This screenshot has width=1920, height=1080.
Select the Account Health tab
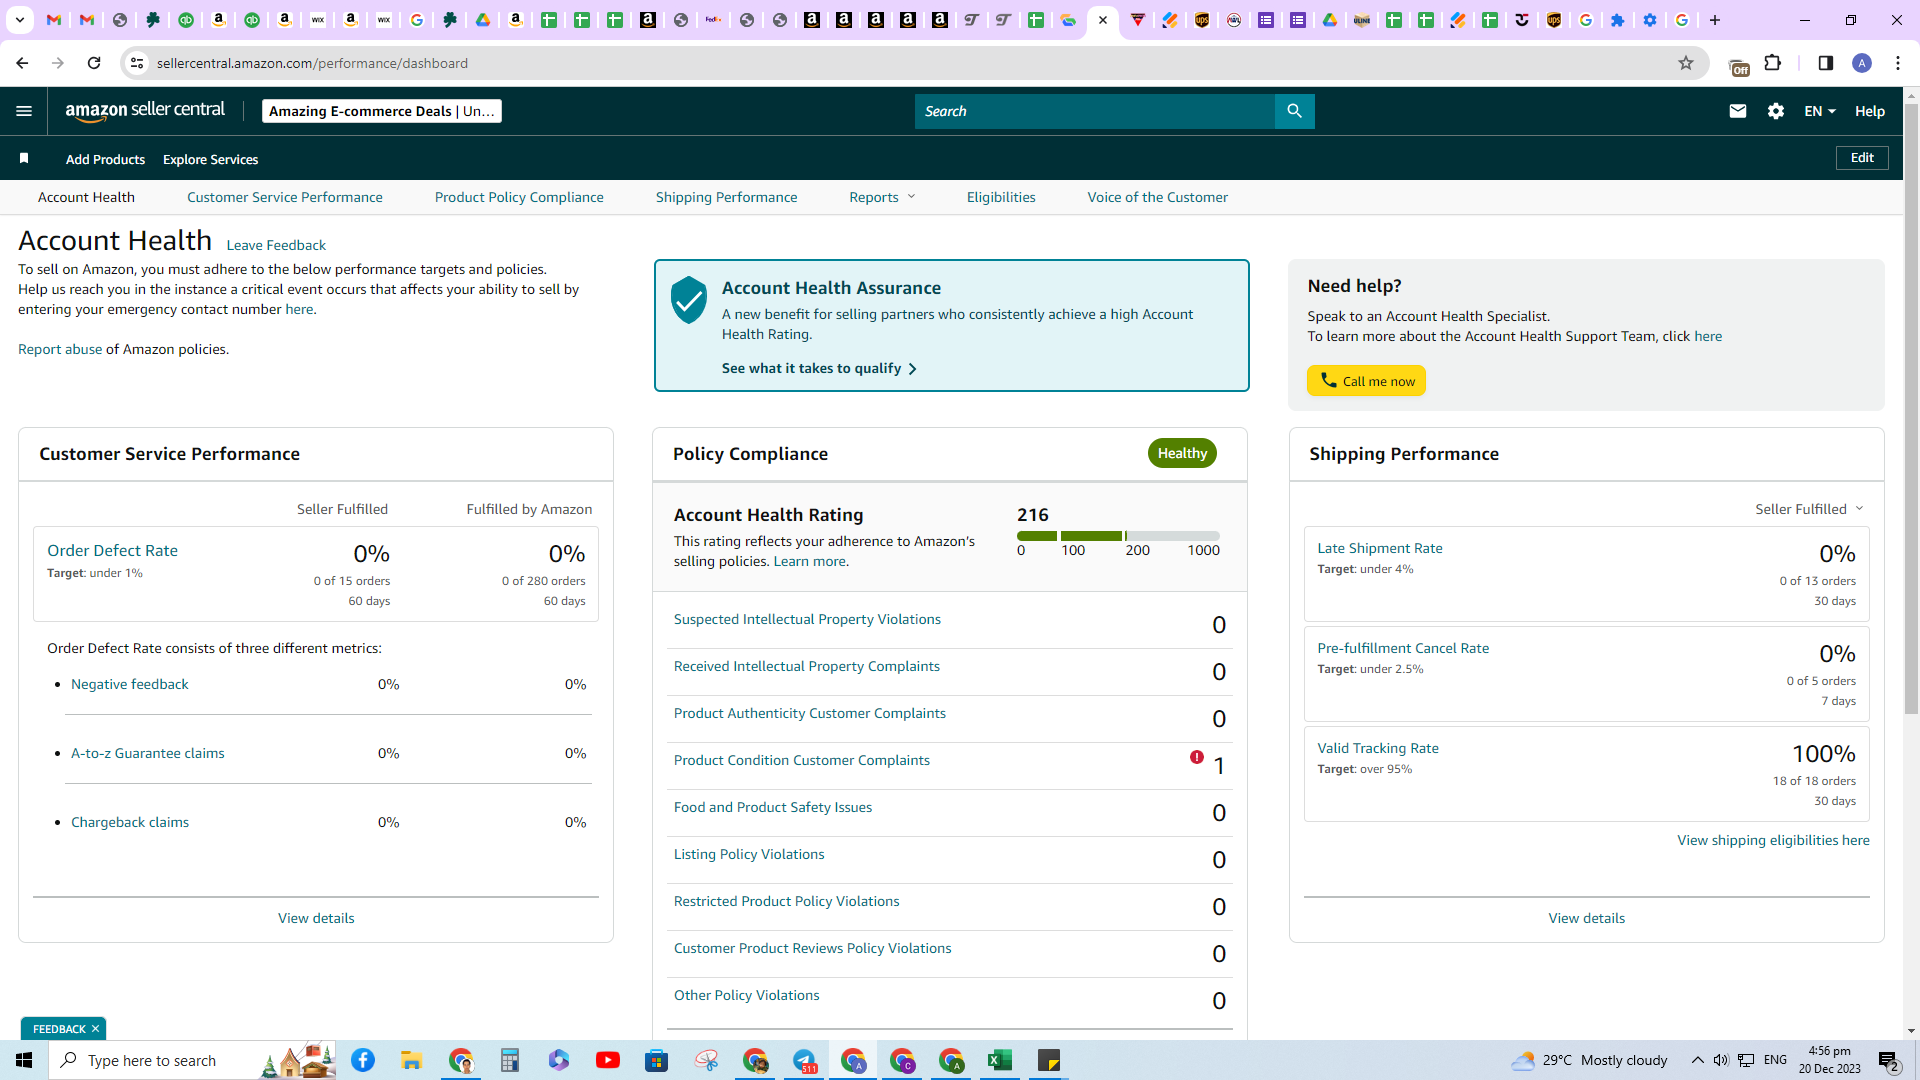coord(86,197)
